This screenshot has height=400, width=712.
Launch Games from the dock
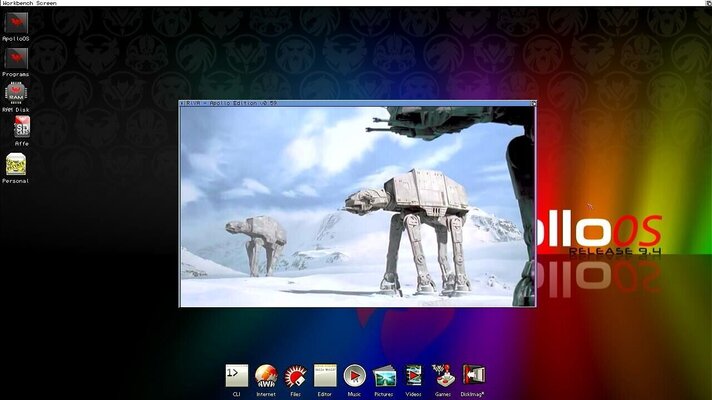pos(442,375)
